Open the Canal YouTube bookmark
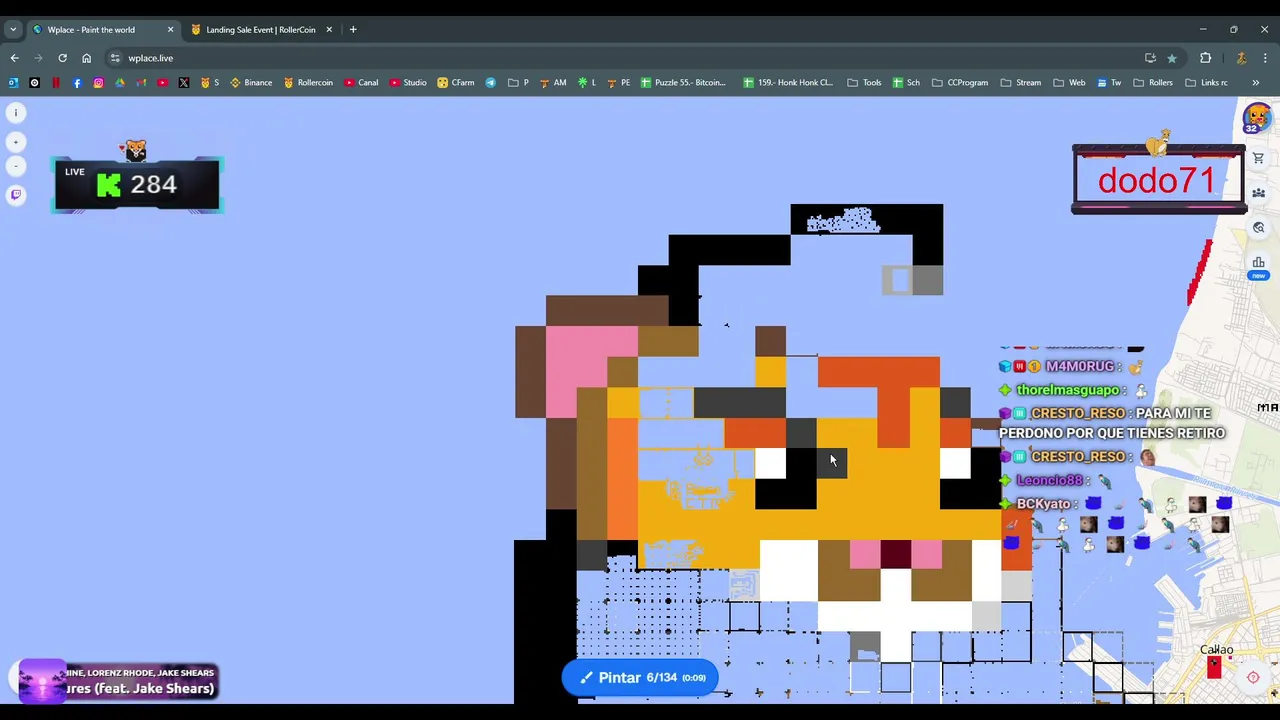The image size is (1280, 720). 361,82
